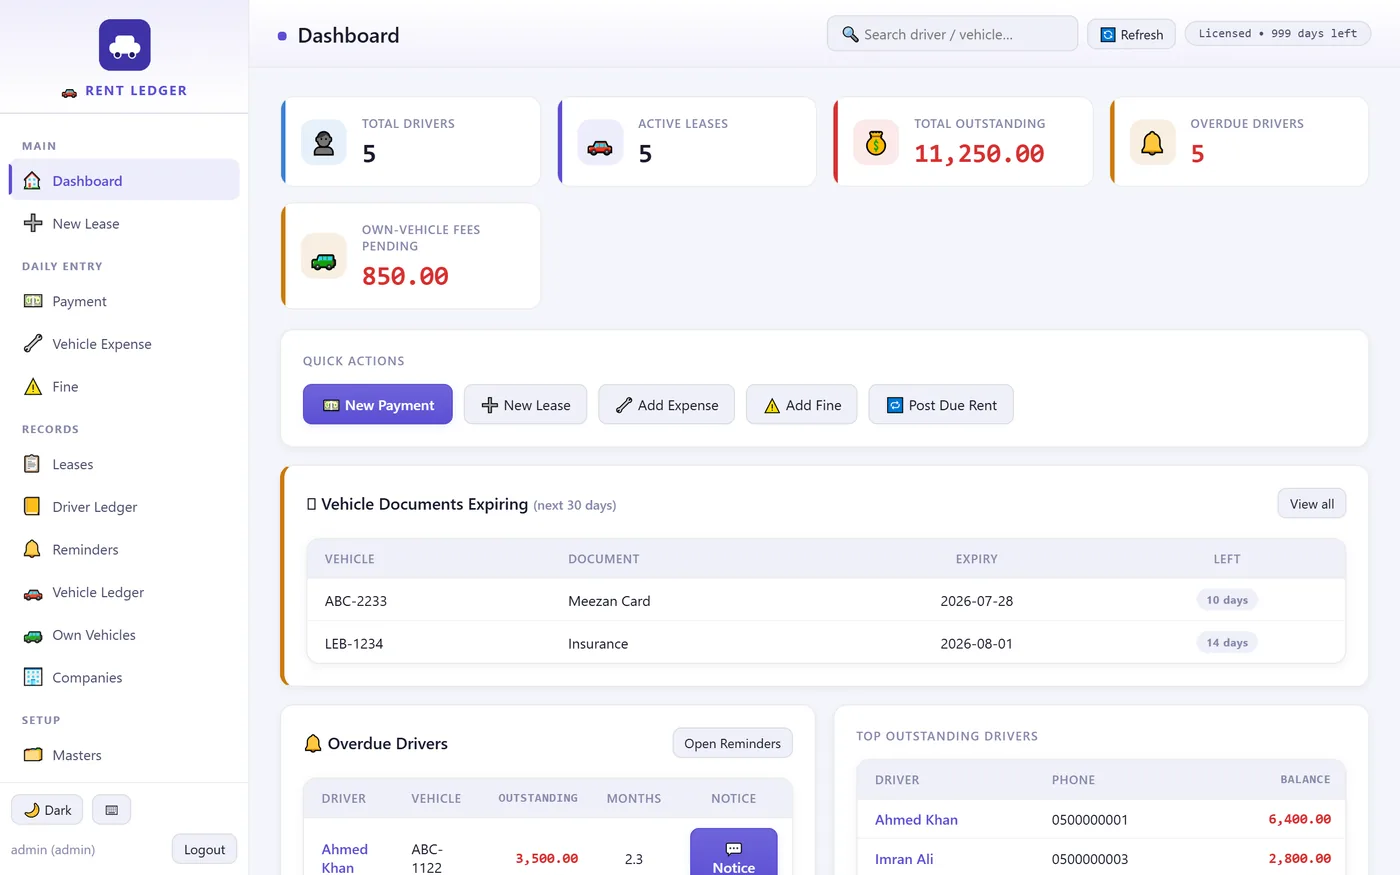Click the 2026-08-01 expiry date

[x=977, y=643]
